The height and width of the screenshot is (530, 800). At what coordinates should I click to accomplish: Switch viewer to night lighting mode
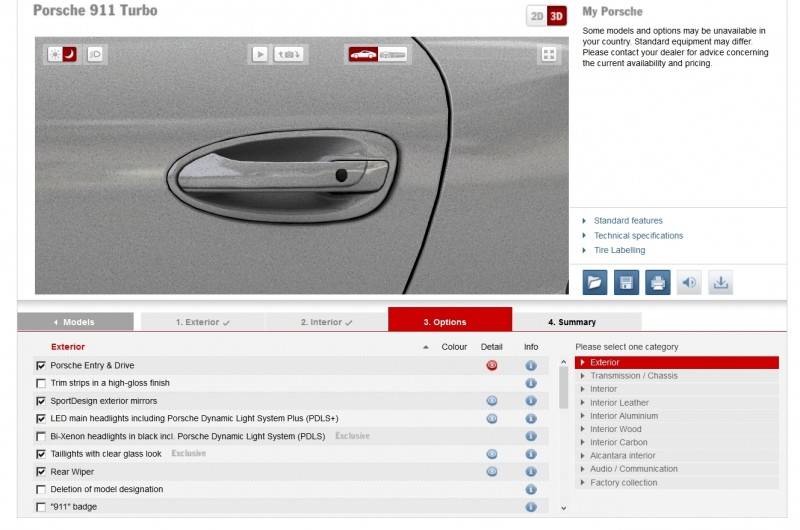point(69,54)
